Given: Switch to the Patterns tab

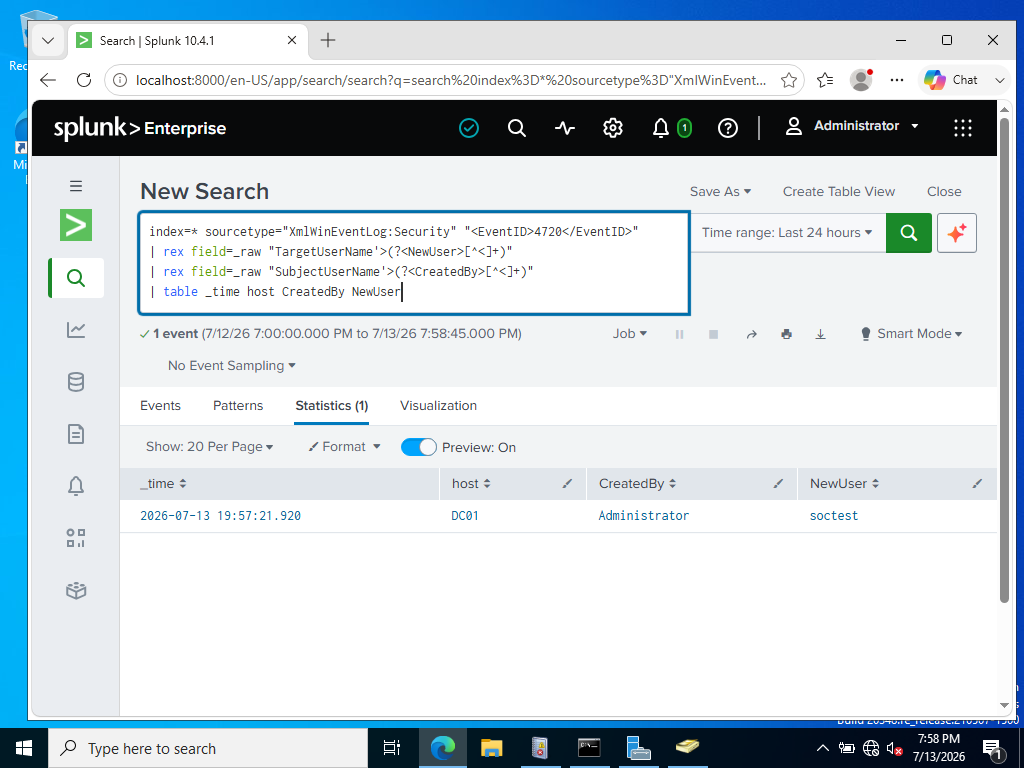Looking at the screenshot, I should pyautogui.click(x=238, y=406).
